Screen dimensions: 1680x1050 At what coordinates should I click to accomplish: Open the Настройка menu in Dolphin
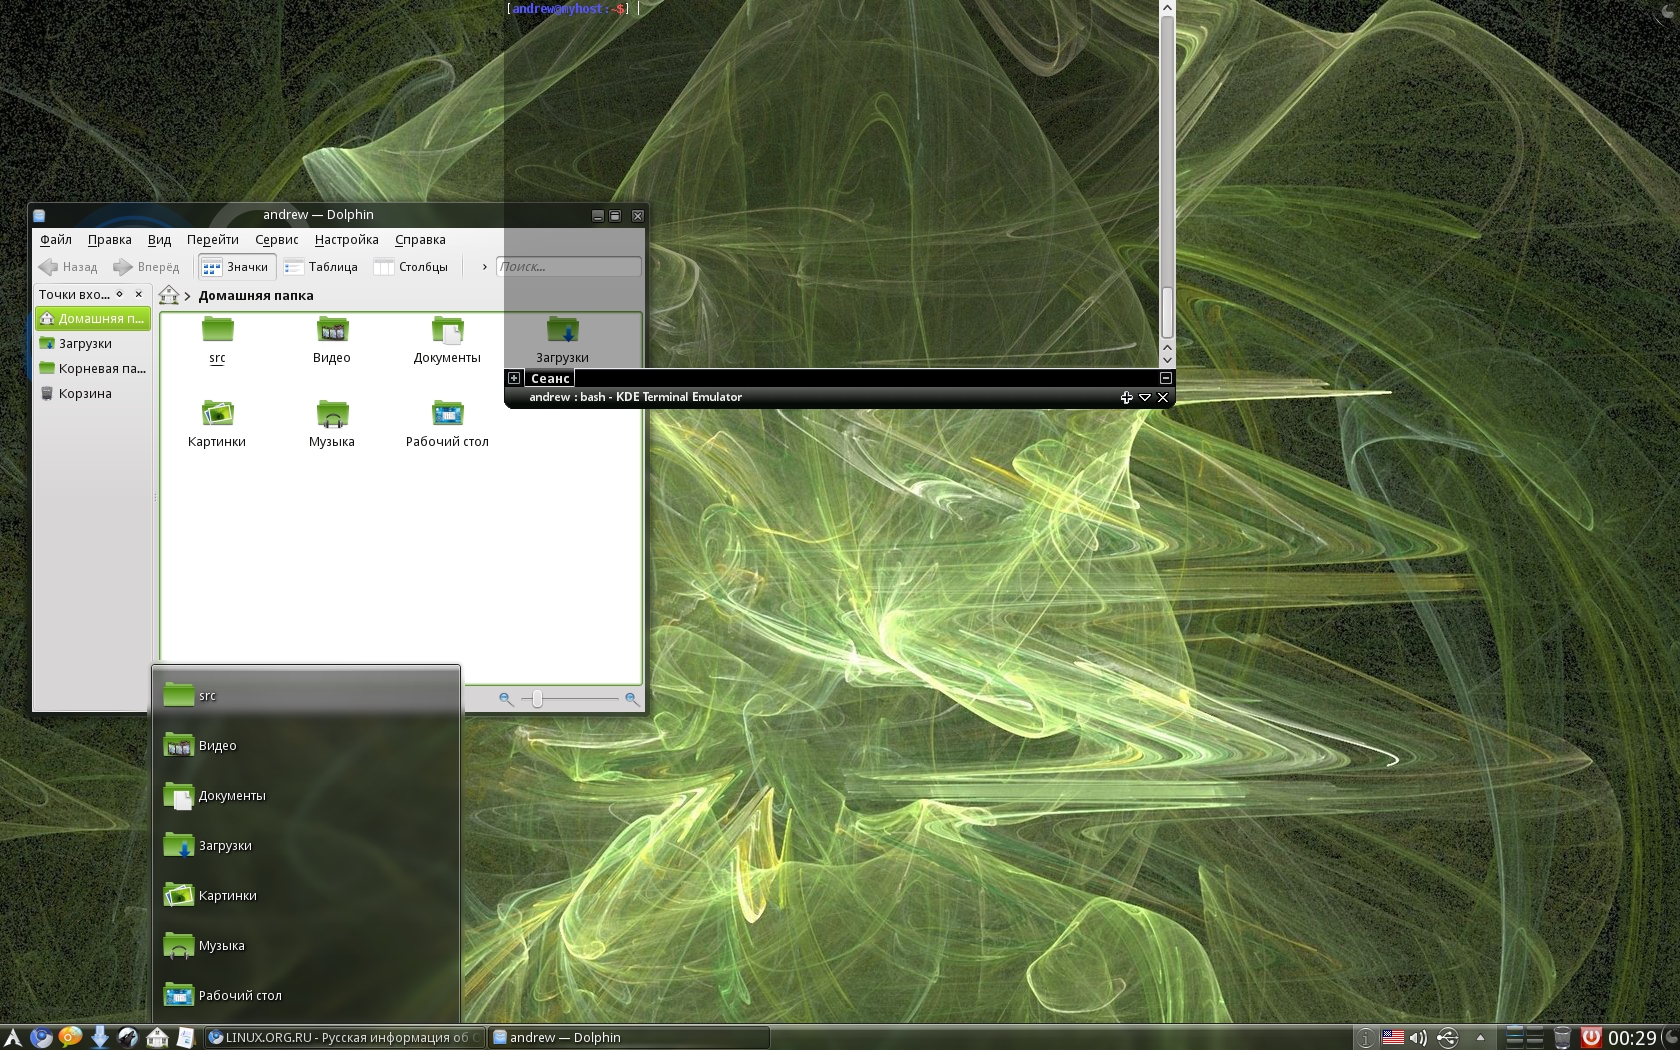coord(347,240)
